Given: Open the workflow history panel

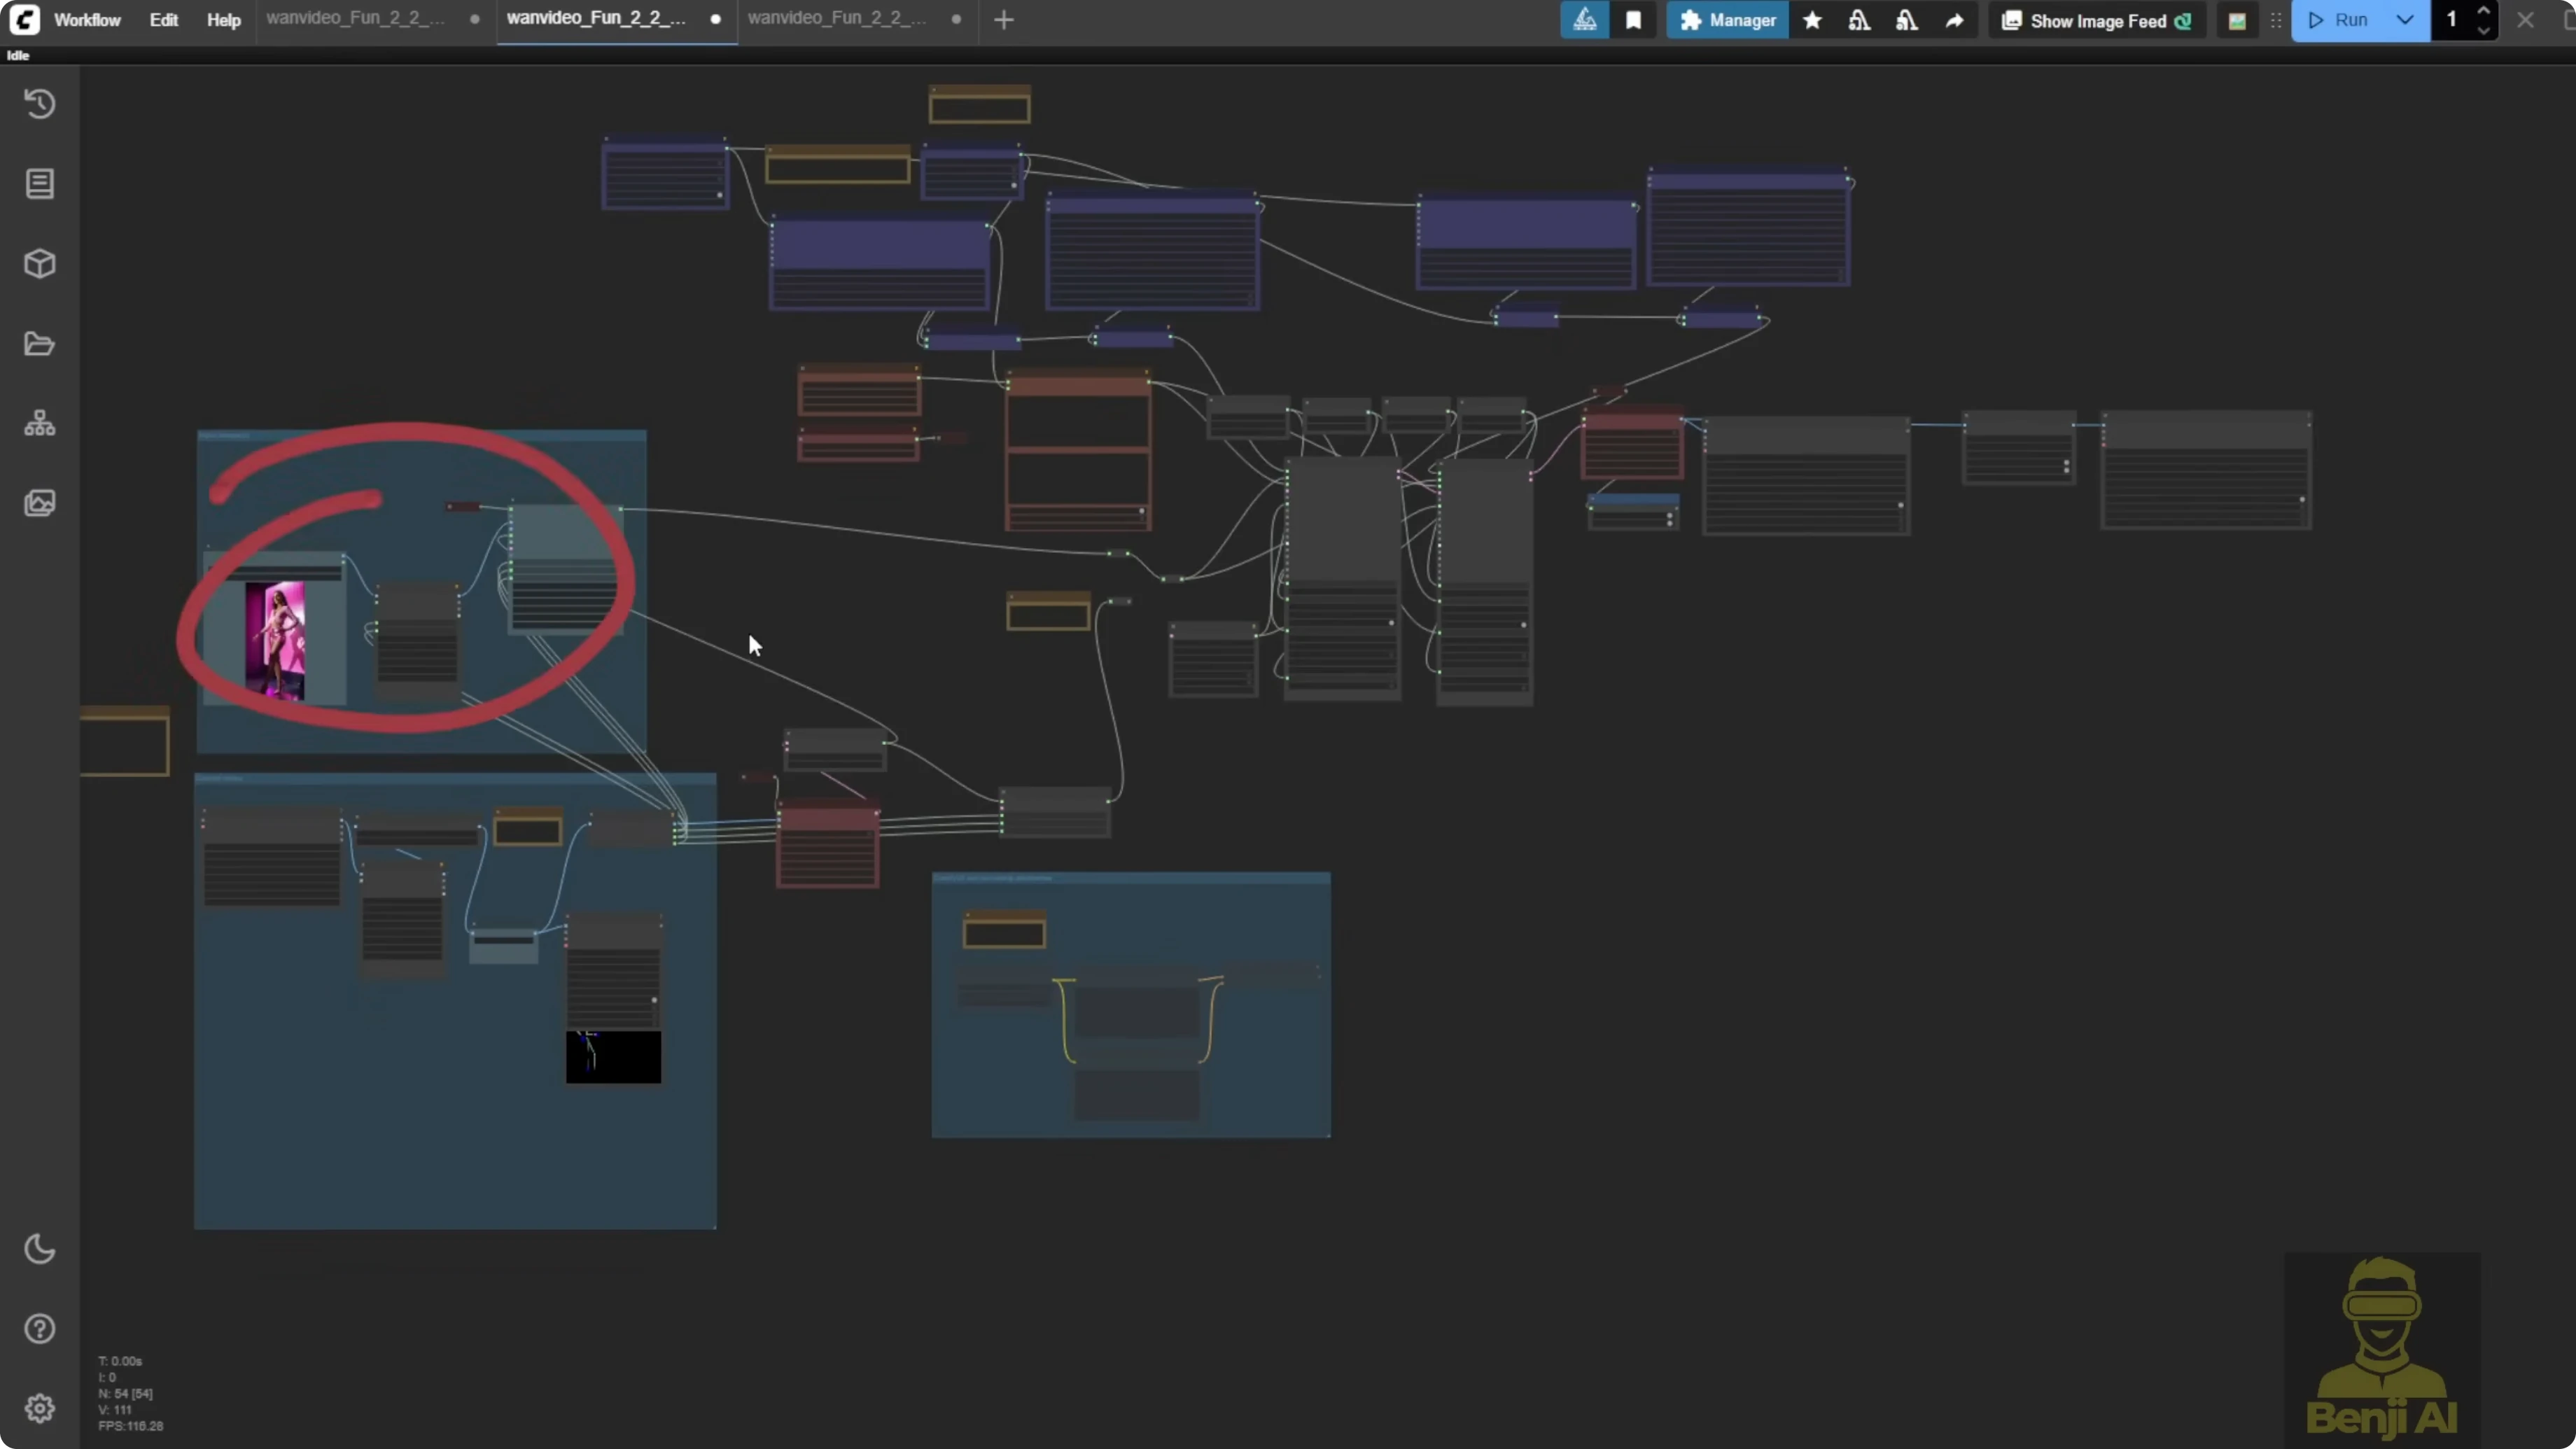Looking at the screenshot, I should (x=40, y=104).
